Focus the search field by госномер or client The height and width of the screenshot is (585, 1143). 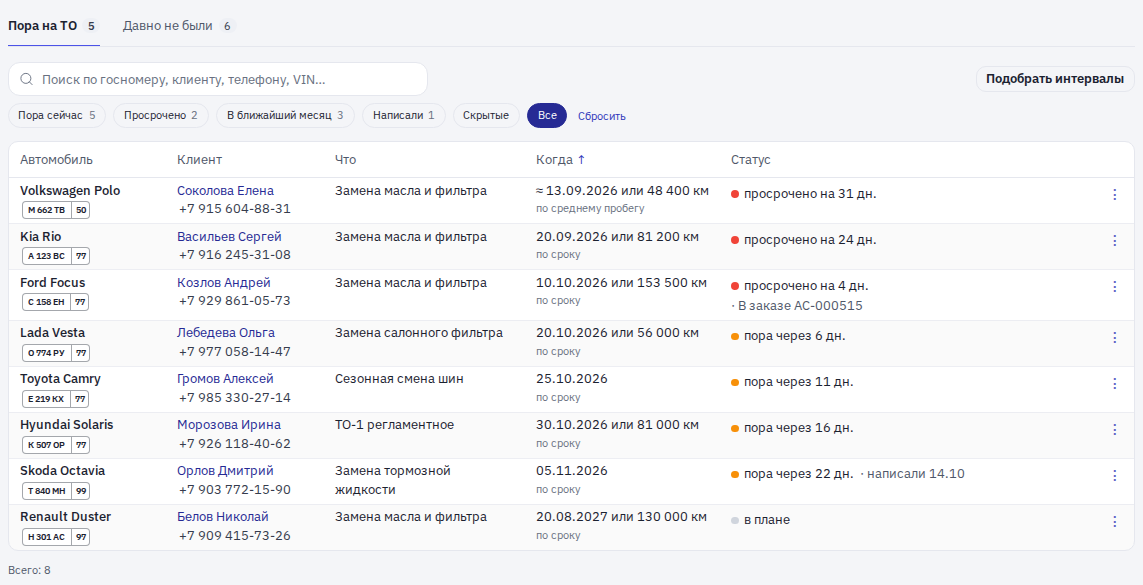(x=218, y=79)
